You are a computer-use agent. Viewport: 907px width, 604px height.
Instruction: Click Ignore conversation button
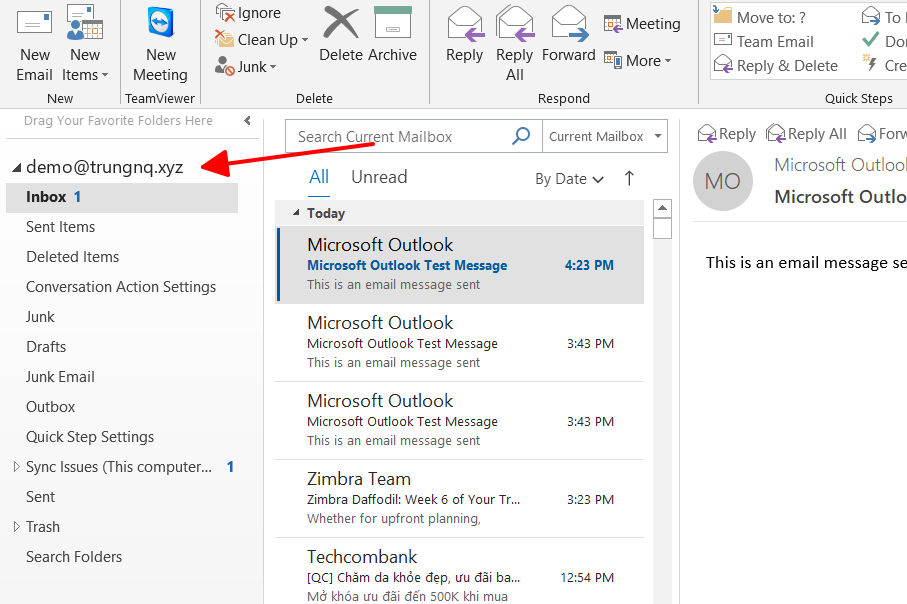(x=248, y=13)
